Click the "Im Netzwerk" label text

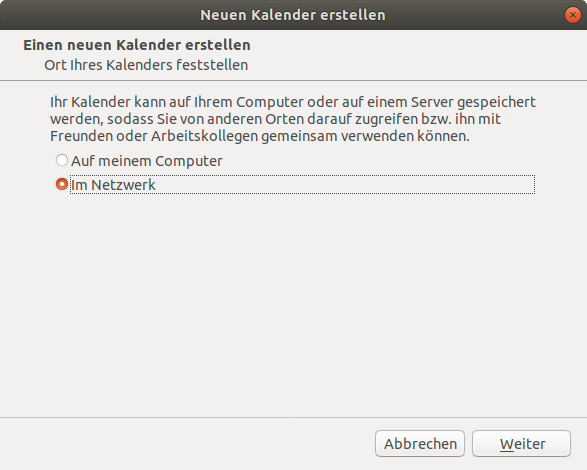click(113, 185)
